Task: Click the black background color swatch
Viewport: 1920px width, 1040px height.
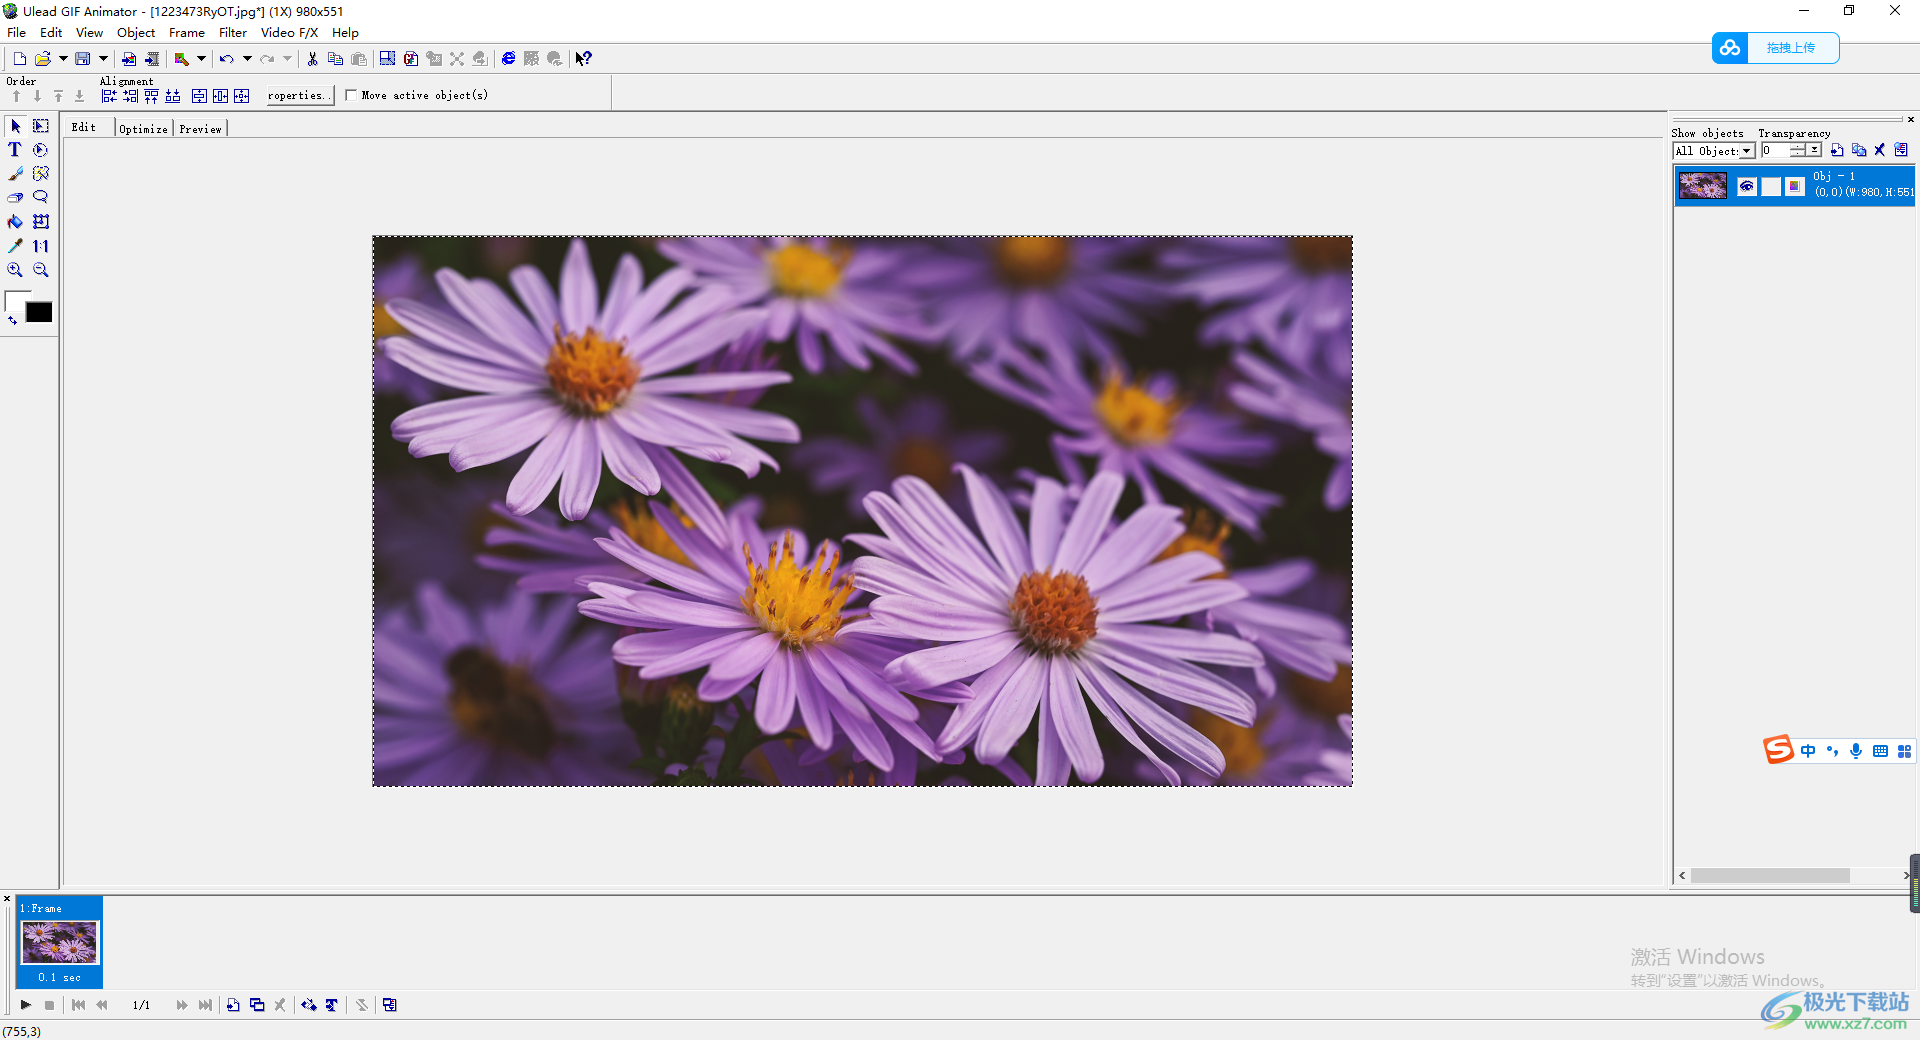Action: [x=39, y=313]
